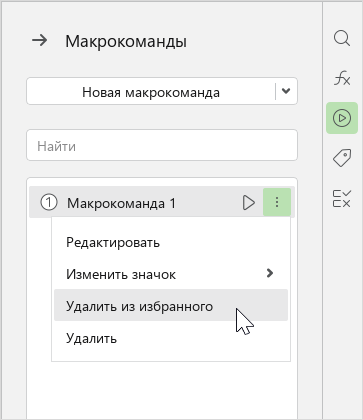Select the Макрокоманда 1 row
Image resolution: width=363 pixels, height=420 pixels.
point(162,202)
